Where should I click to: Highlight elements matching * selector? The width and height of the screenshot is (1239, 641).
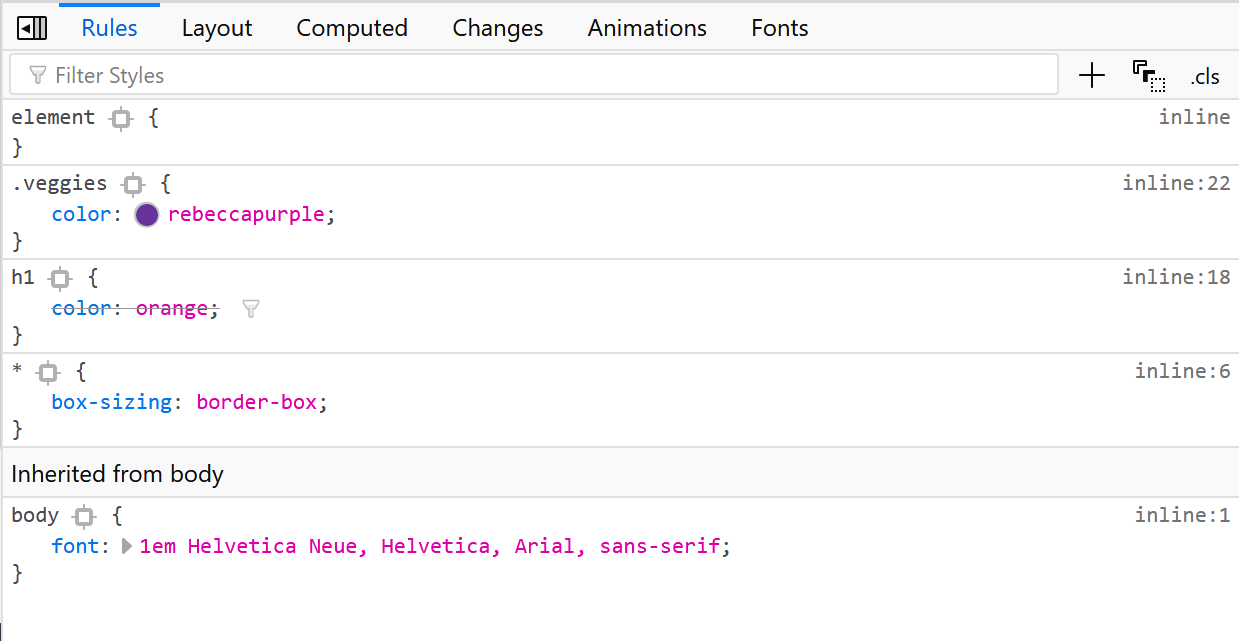pyautogui.click(x=47, y=373)
